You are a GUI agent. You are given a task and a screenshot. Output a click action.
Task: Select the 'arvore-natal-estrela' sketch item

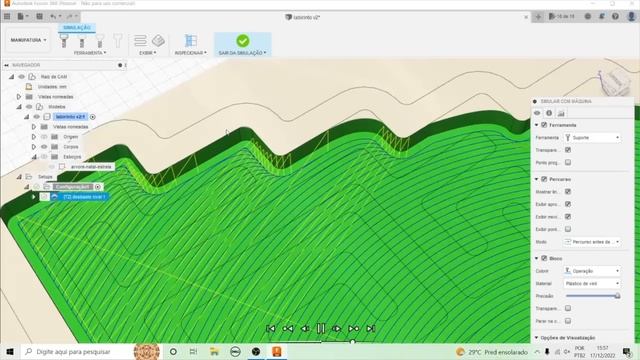pyautogui.click(x=91, y=167)
